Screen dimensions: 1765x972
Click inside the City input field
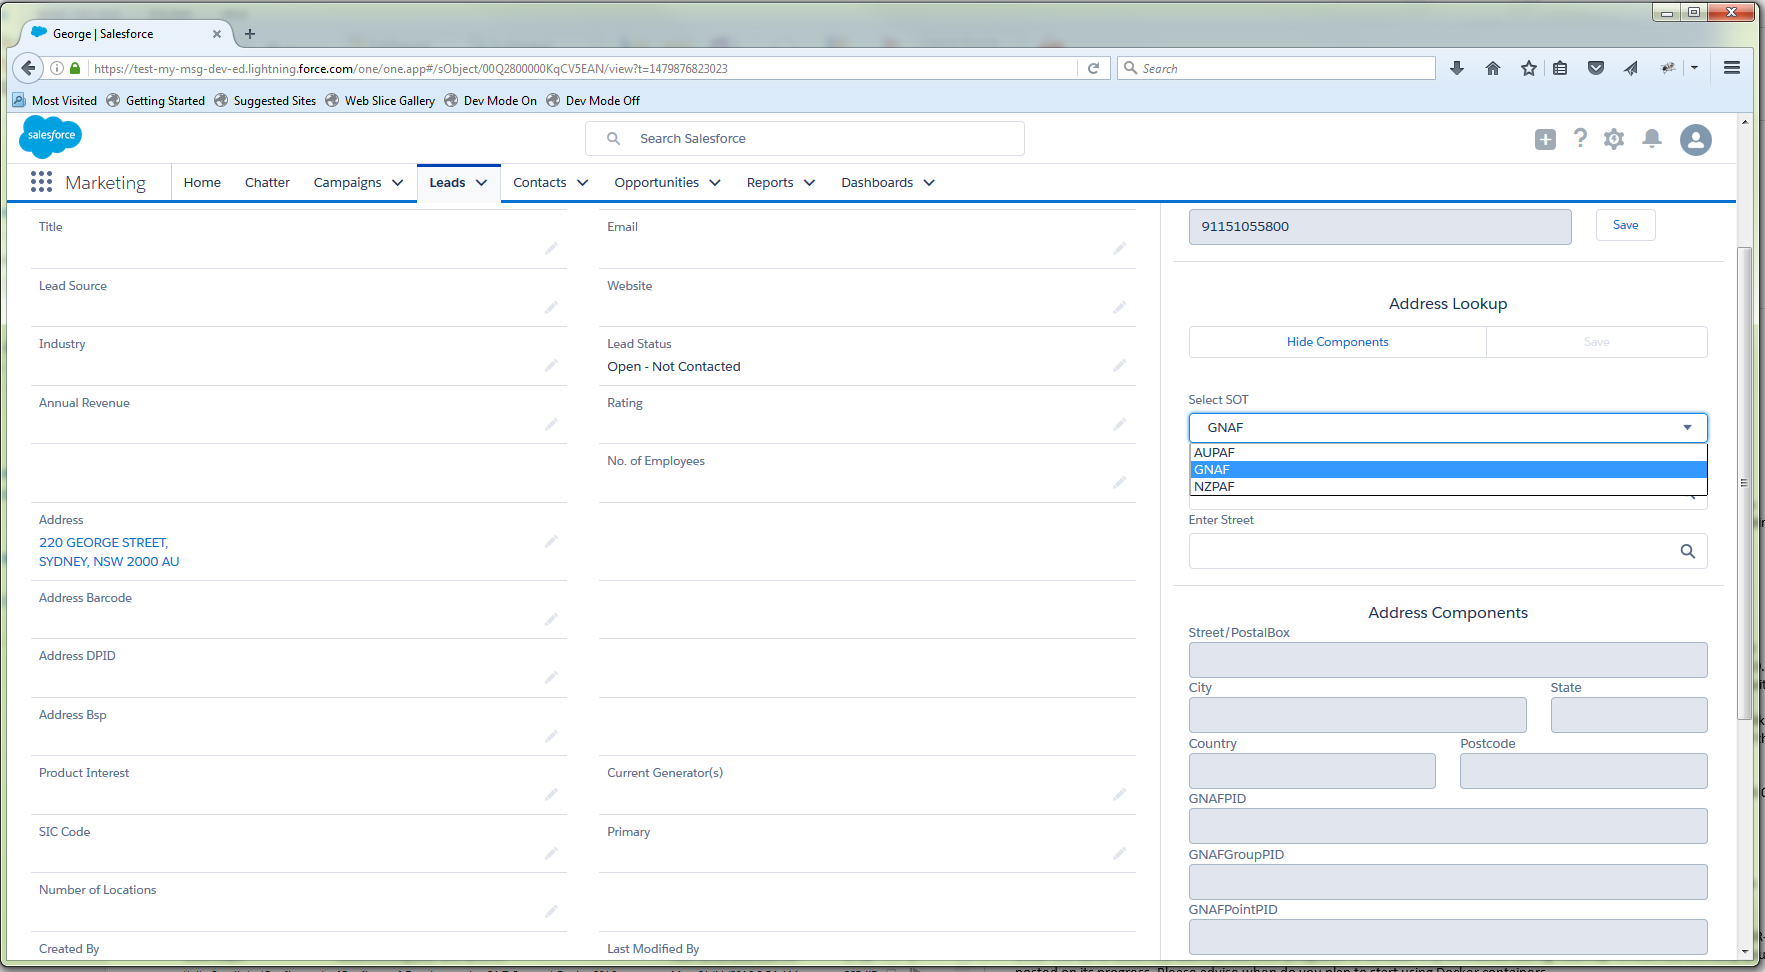(x=1356, y=714)
